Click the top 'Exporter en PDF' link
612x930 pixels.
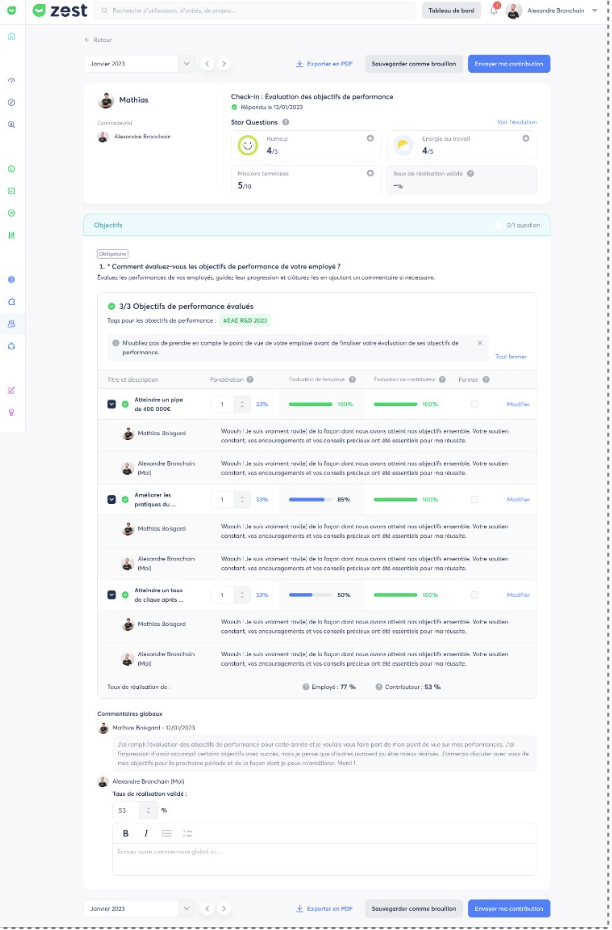325,63
